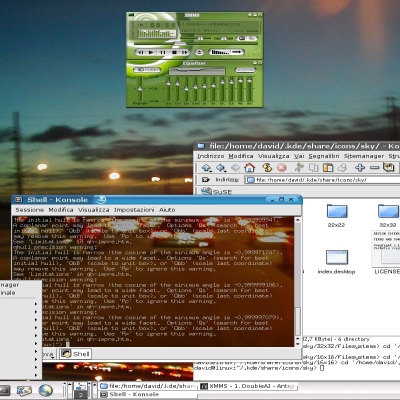The width and height of the screenshot is (400, 400).
Task: Select the 22x22 folder
Action: tap(337, 215)
